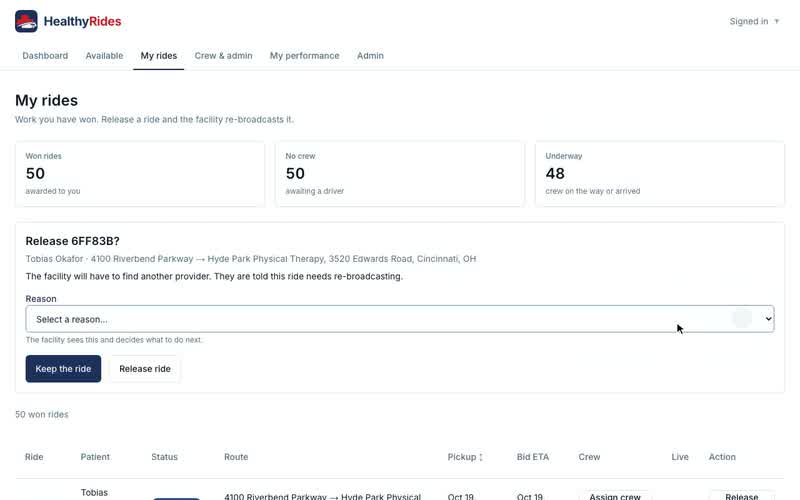The width and height of the screenshot is (800, 500).
Task: Click the My rides page heading
Action: coord(46,101)
